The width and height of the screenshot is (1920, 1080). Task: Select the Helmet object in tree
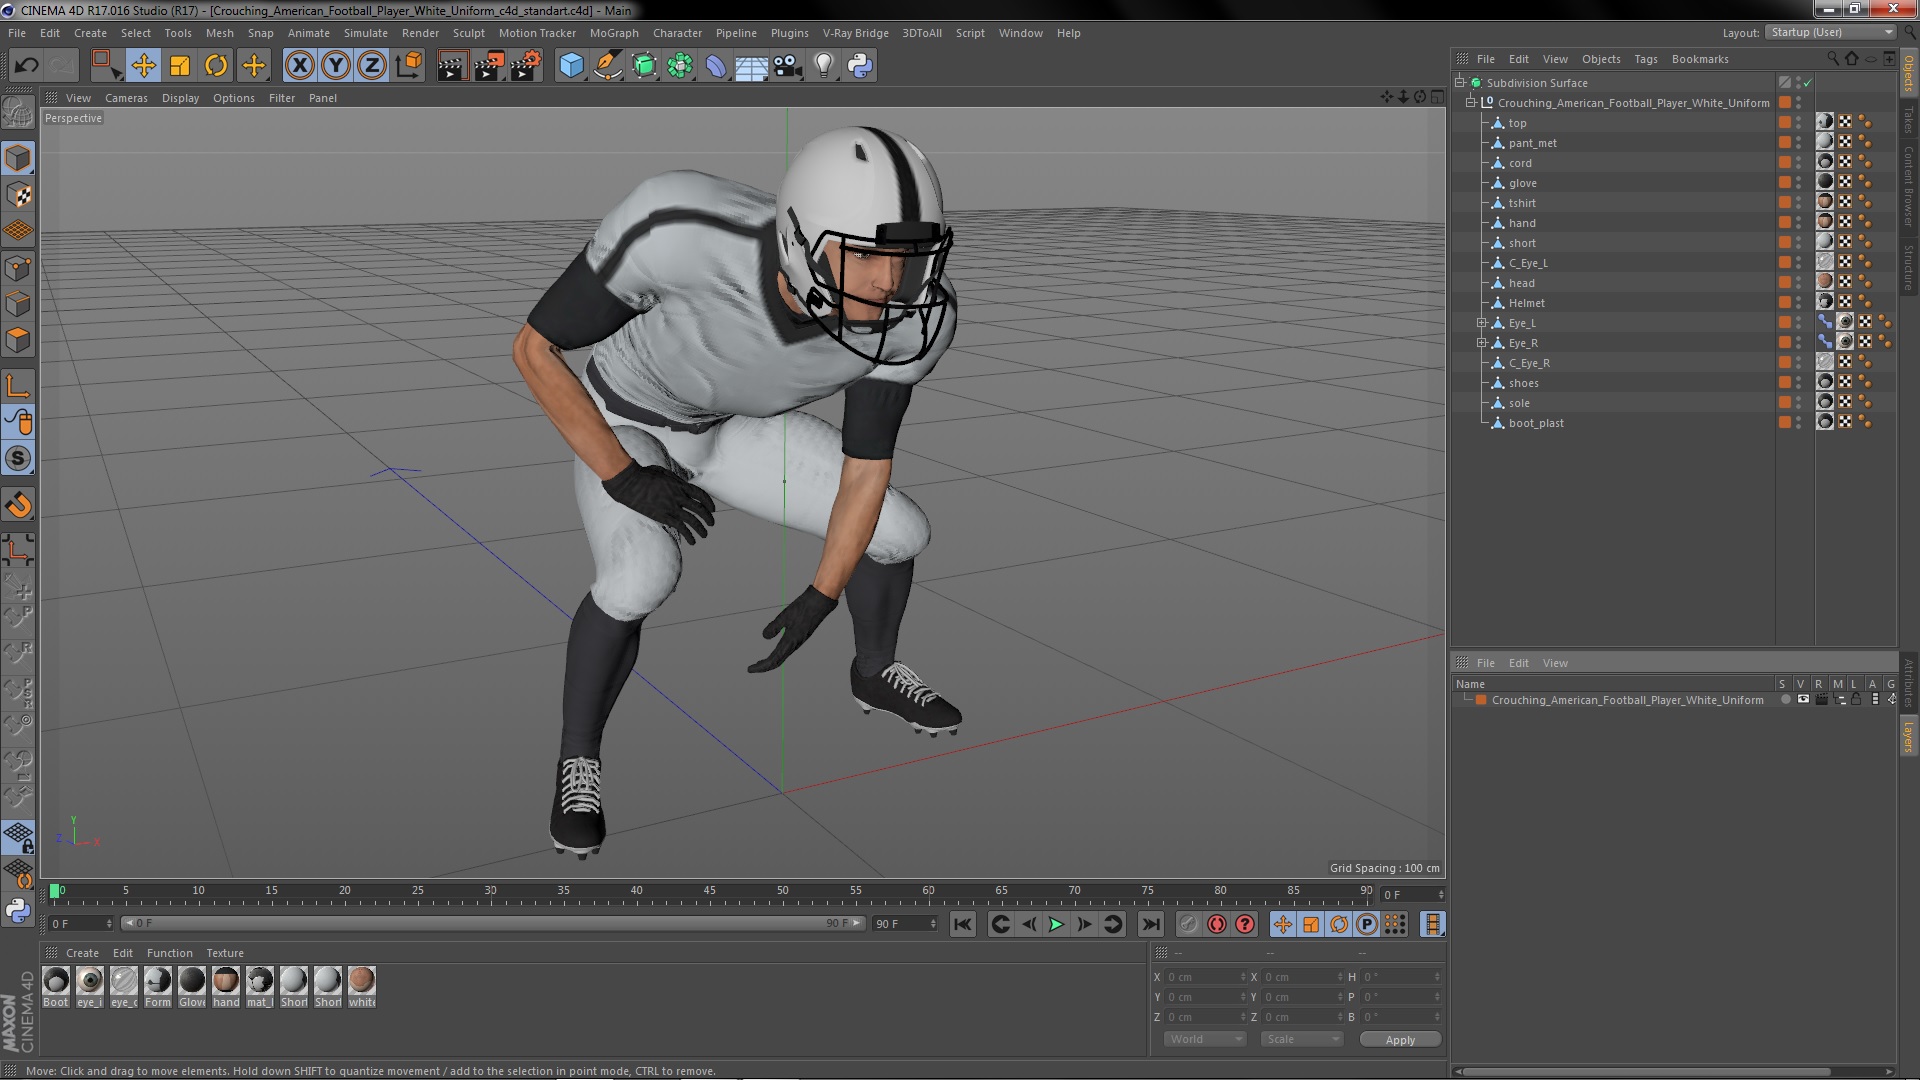pos(1526,303)
